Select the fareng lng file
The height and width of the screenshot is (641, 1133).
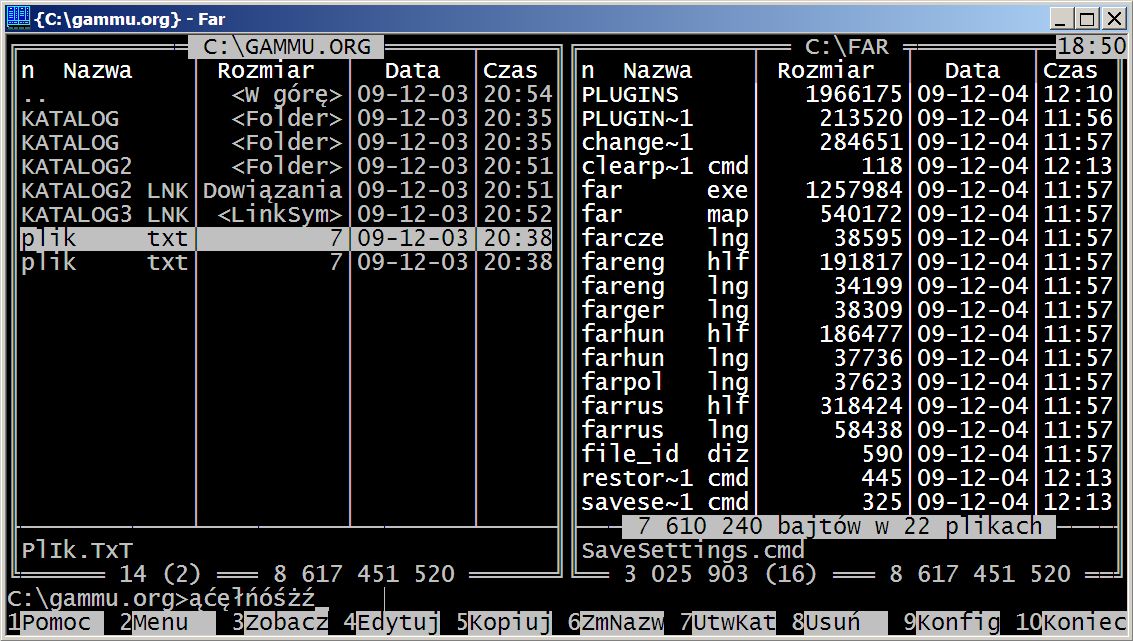(x=847, y=286)
